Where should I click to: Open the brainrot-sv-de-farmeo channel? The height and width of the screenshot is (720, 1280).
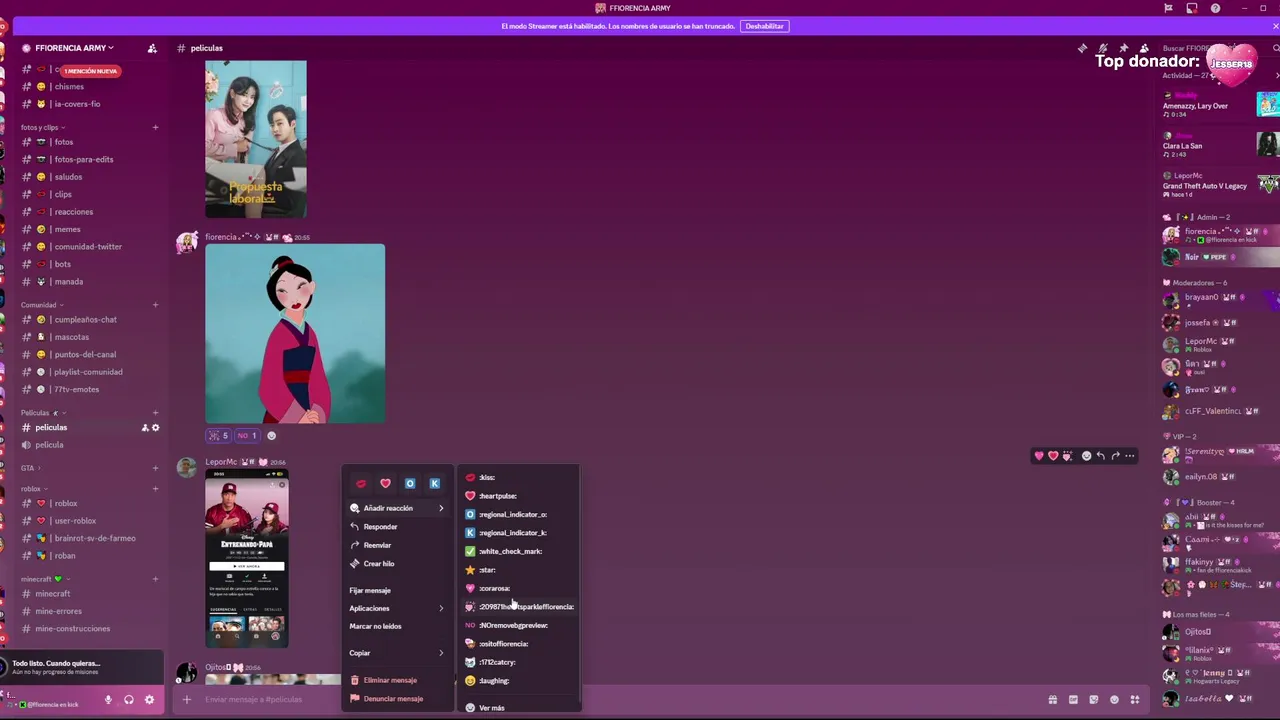click(x=90, y=538)
